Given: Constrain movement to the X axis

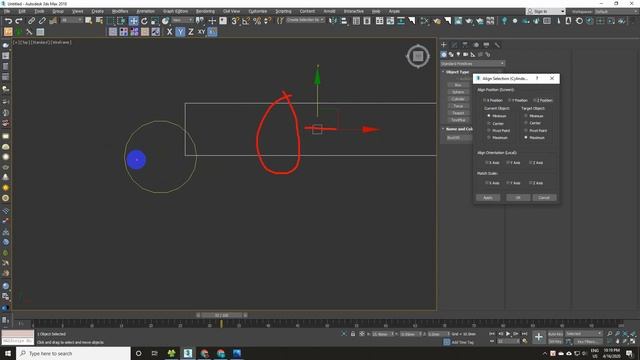Looking at the screenshot, I should [x=169, y=32].
